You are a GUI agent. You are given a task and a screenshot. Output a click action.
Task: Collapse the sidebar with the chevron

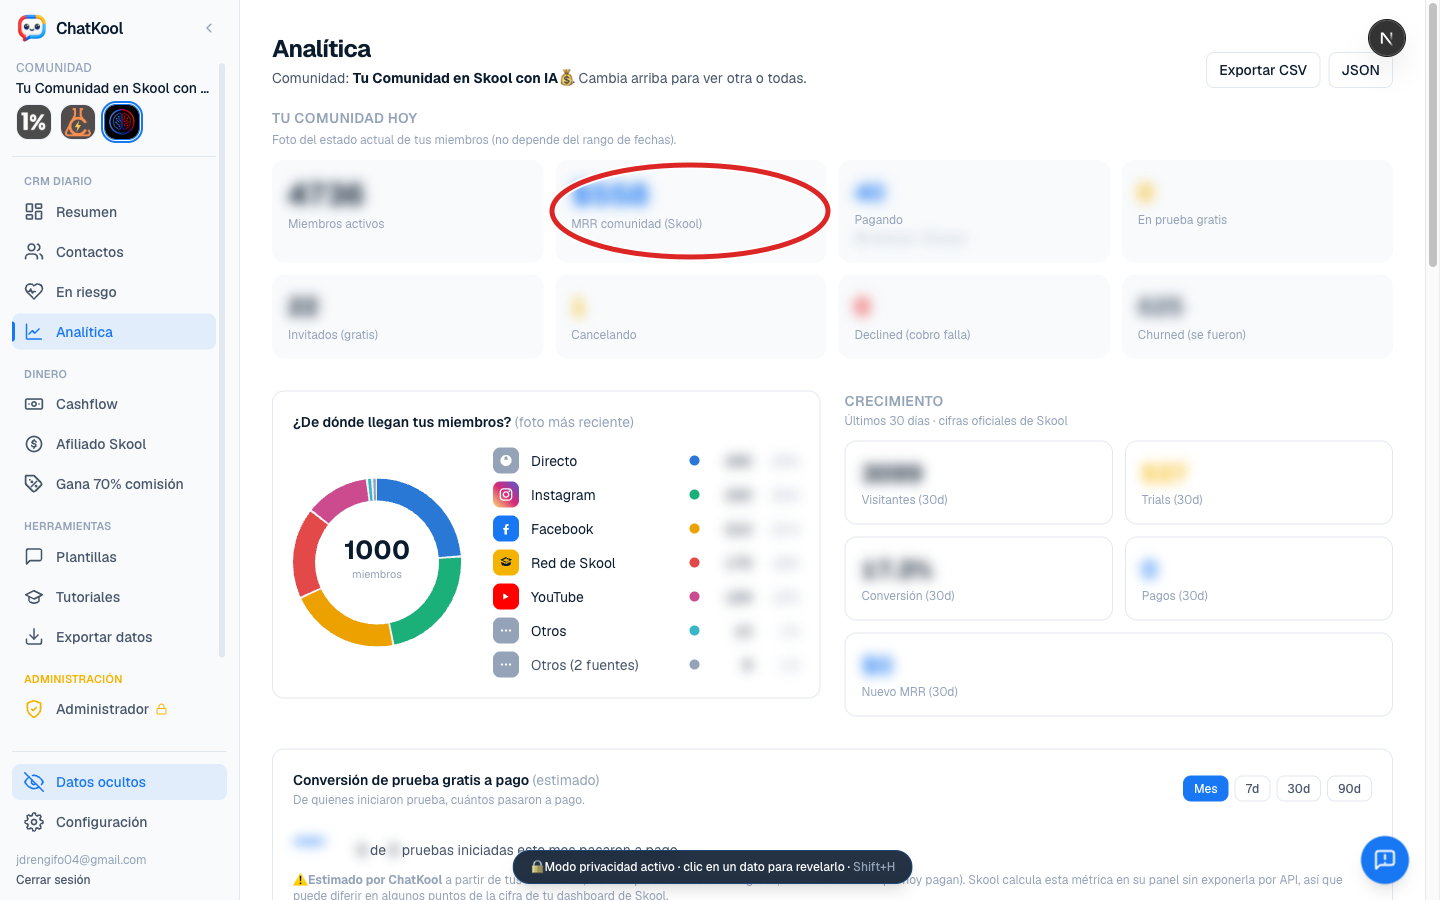(x=209, y=28)
